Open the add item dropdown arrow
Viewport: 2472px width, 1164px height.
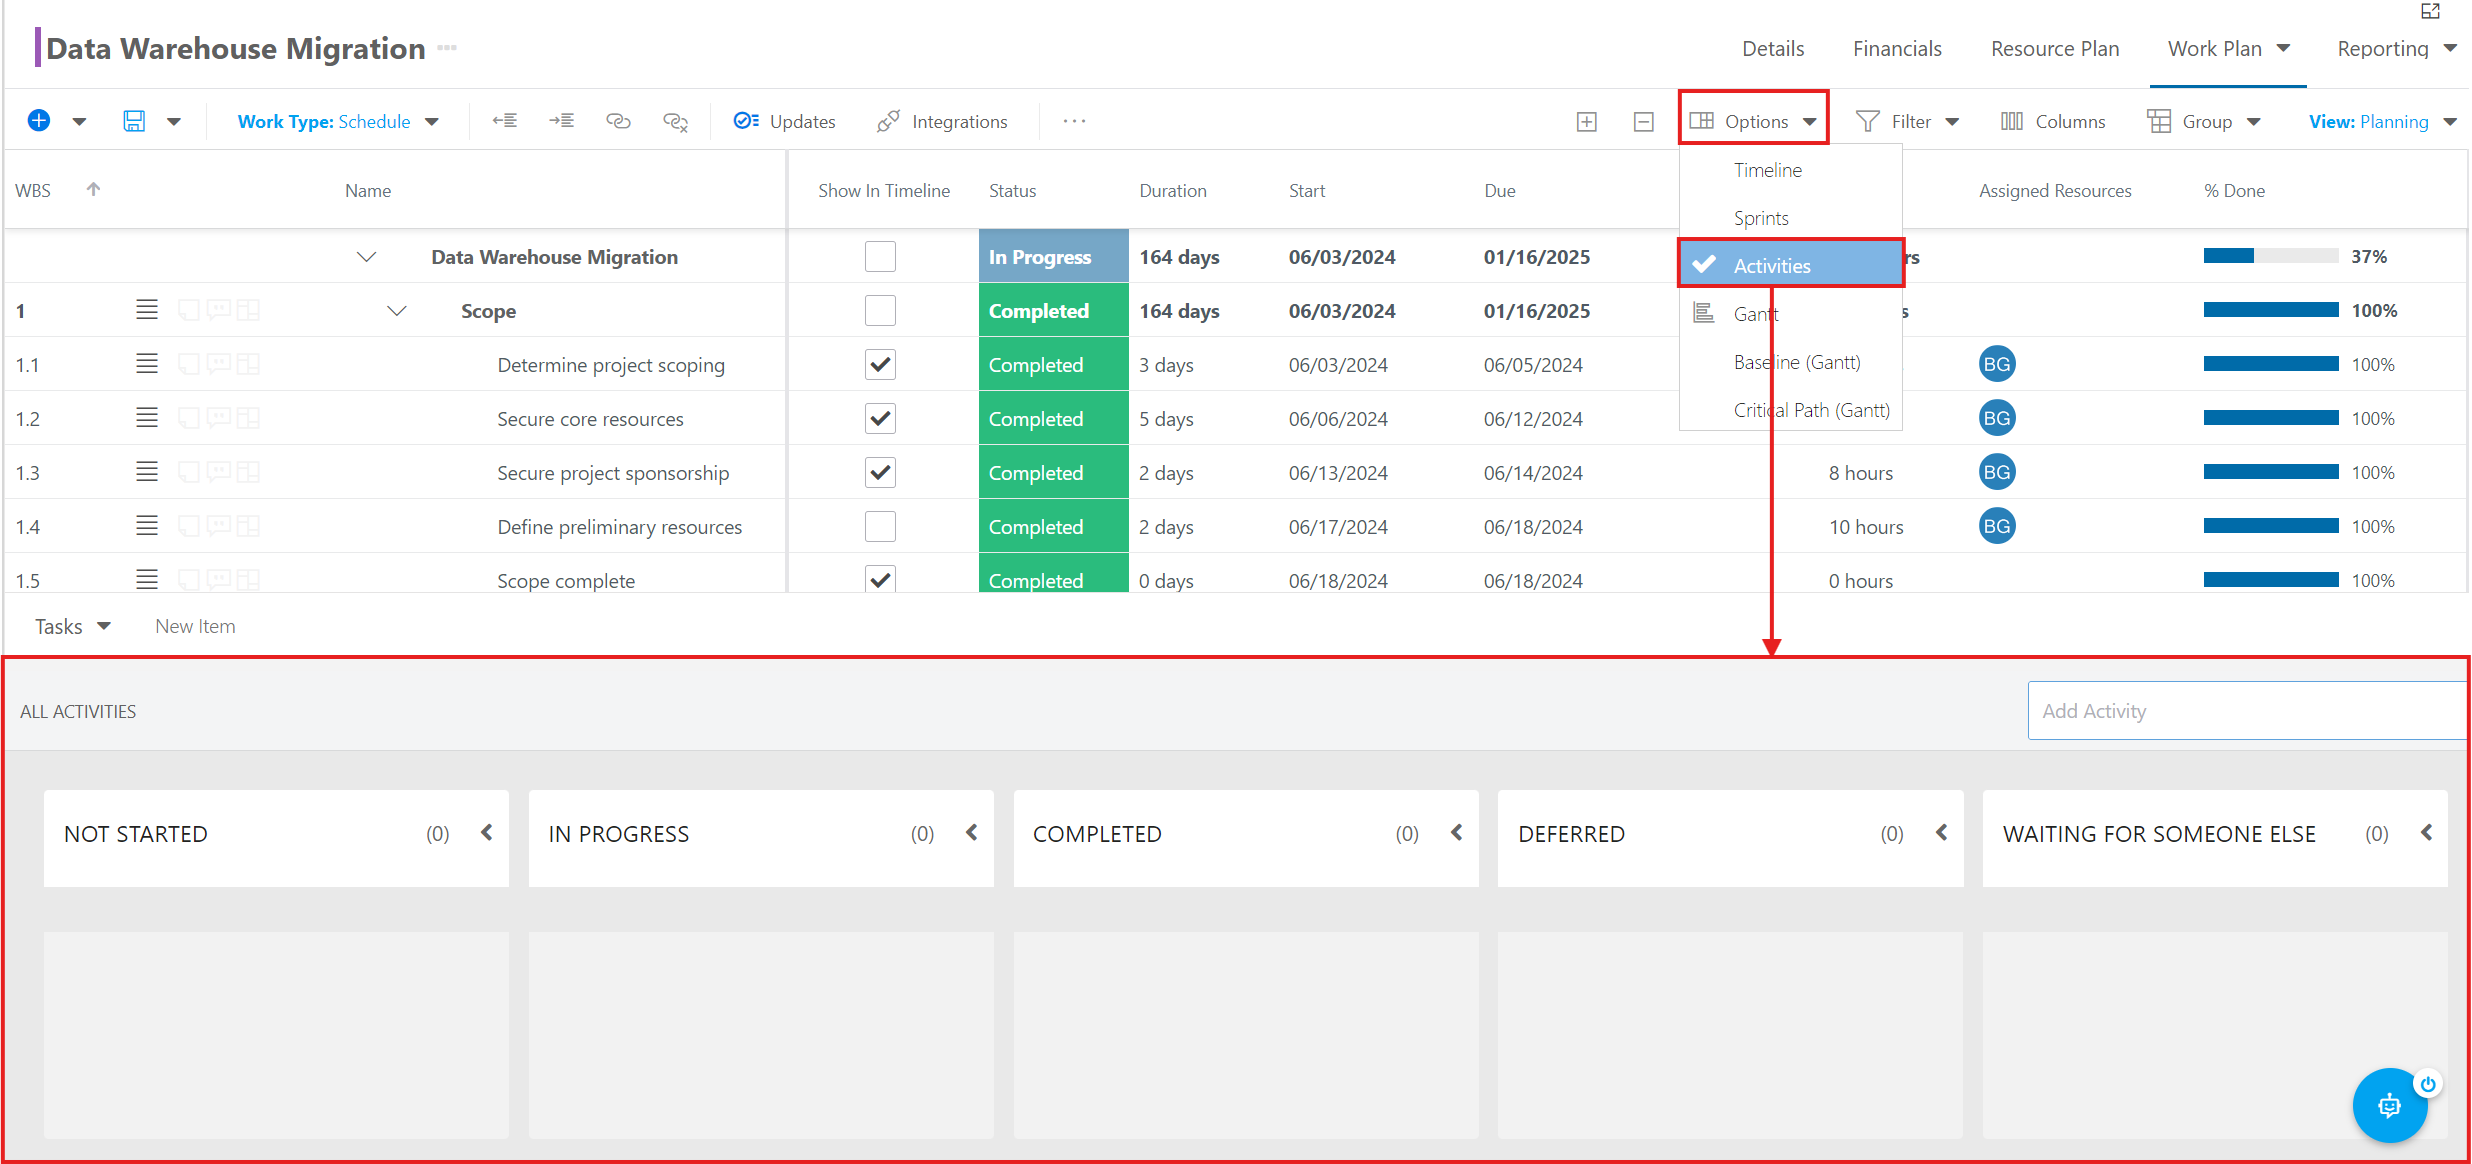[79, 122]
